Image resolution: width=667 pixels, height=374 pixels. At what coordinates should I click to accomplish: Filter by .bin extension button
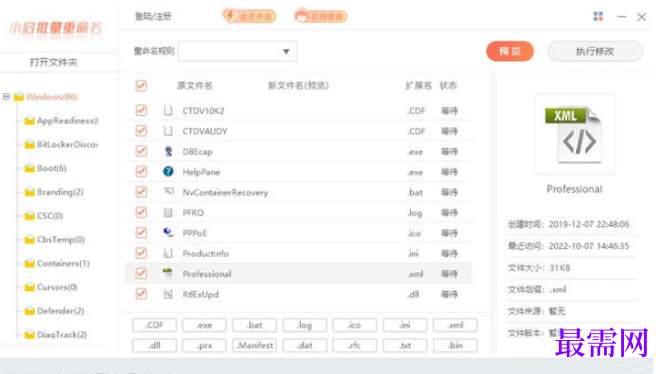(455, 345)
